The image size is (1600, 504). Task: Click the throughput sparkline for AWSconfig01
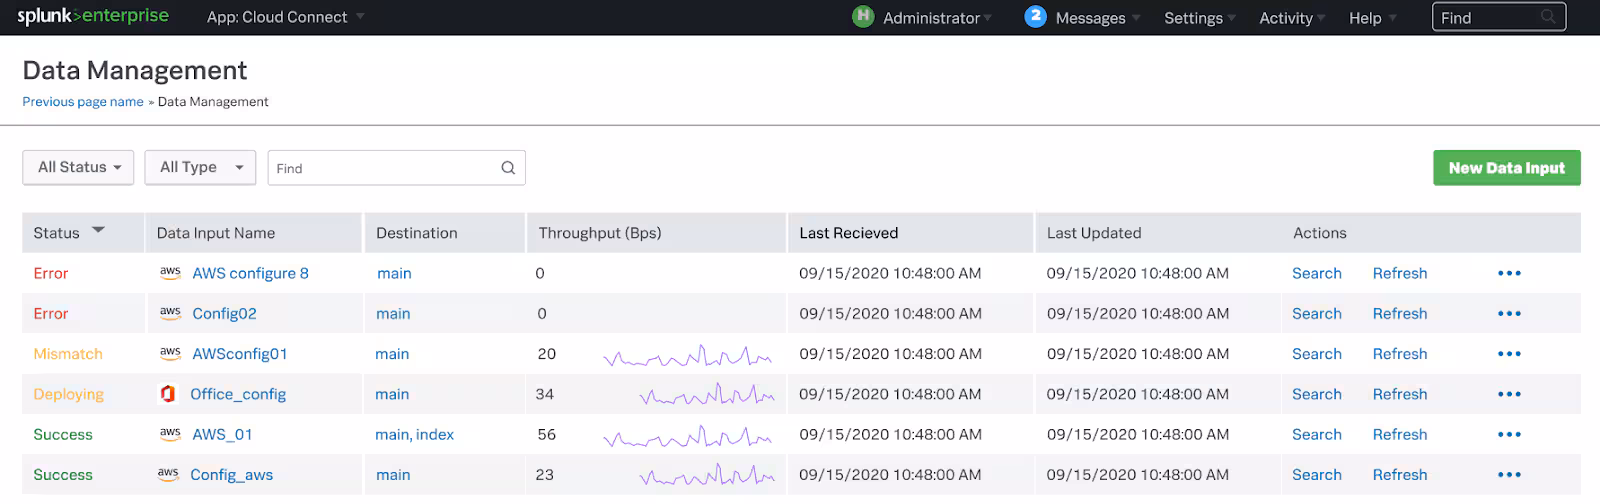tap(687, 356)
